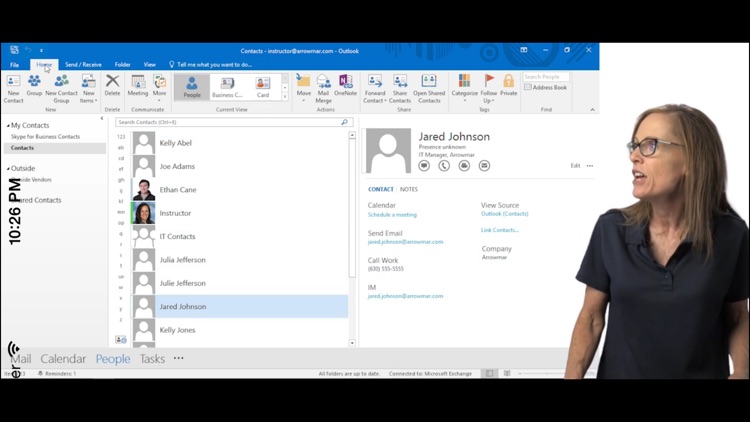Click Edit on contact card
The height and width of the screenshot is (422, 750).
tap(575, 166)
